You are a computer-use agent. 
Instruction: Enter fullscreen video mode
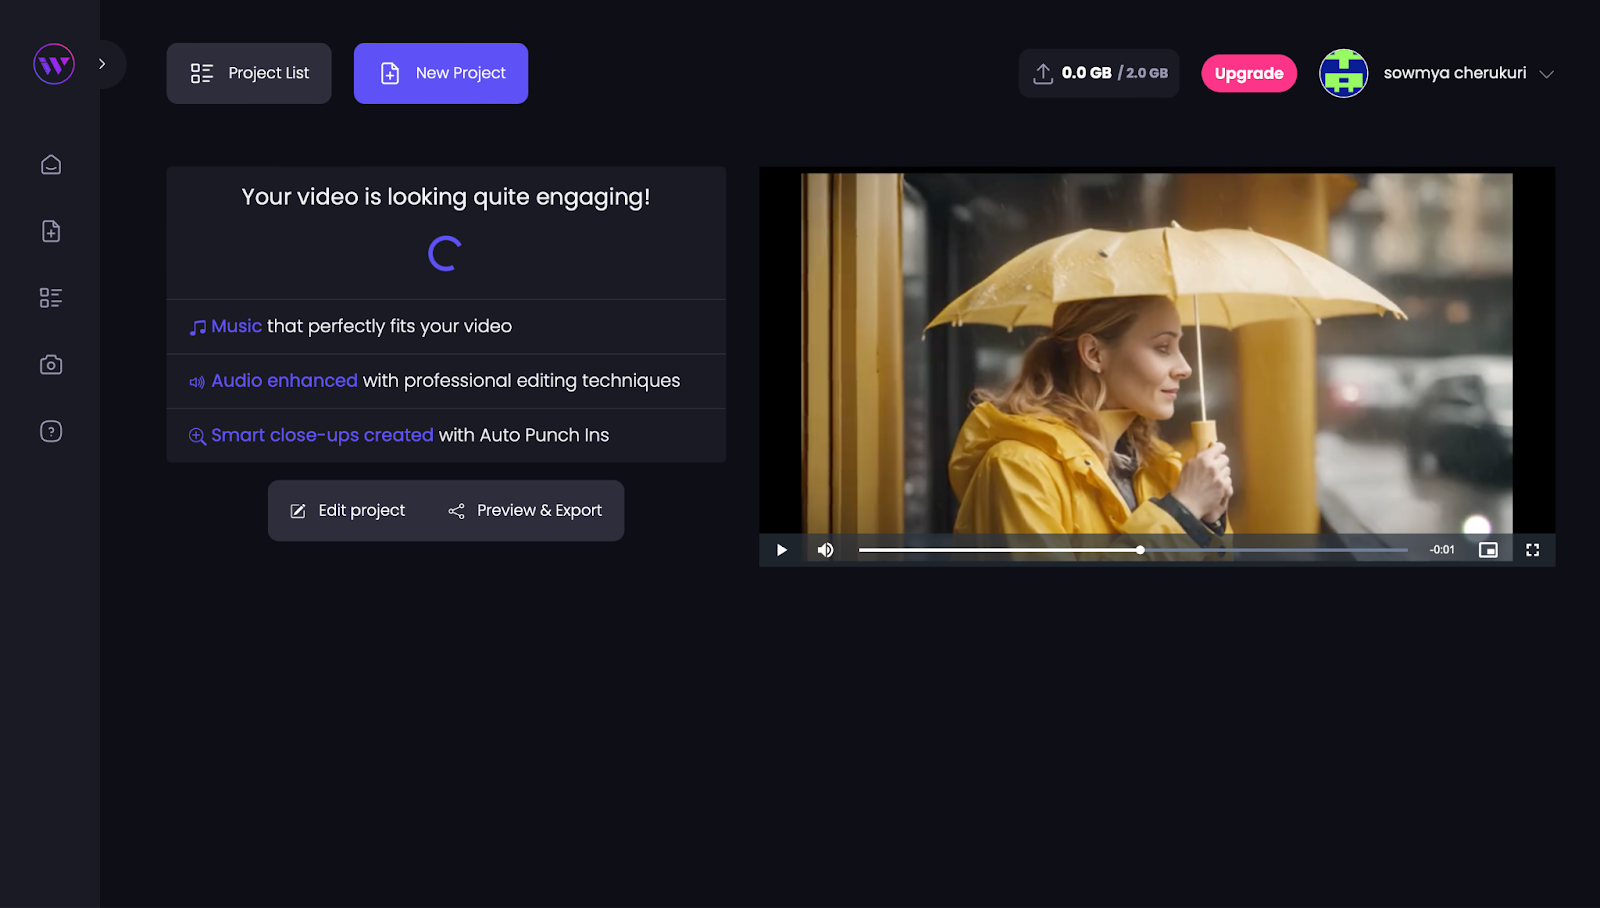coord(1532,550)
